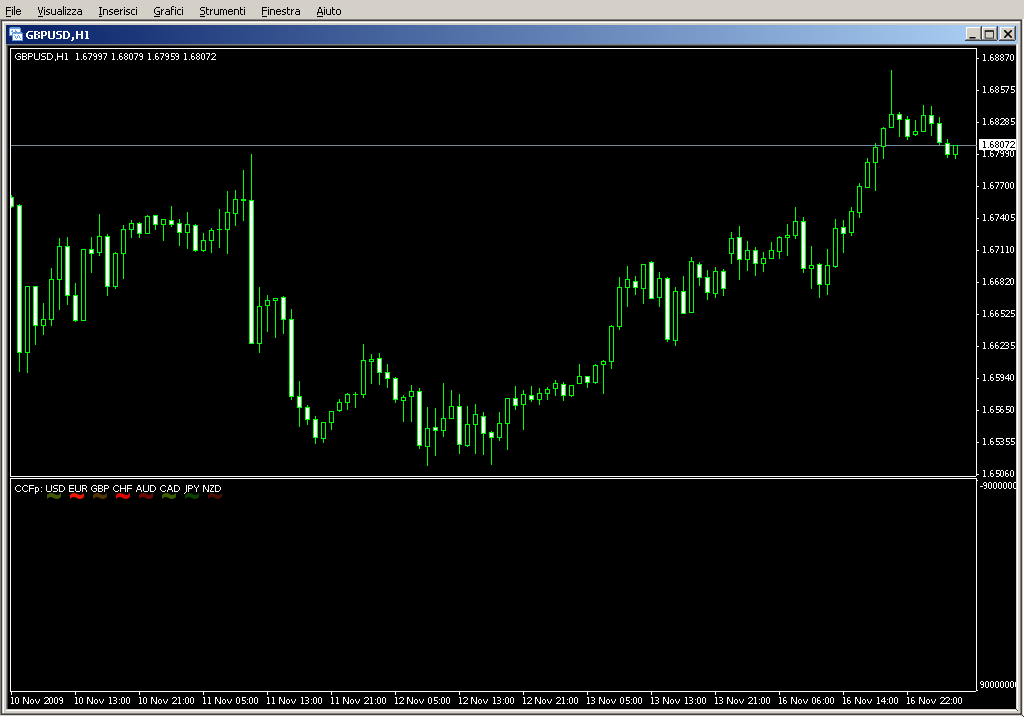Click the 16 Nov 14:00 time label

coord(870,701)
